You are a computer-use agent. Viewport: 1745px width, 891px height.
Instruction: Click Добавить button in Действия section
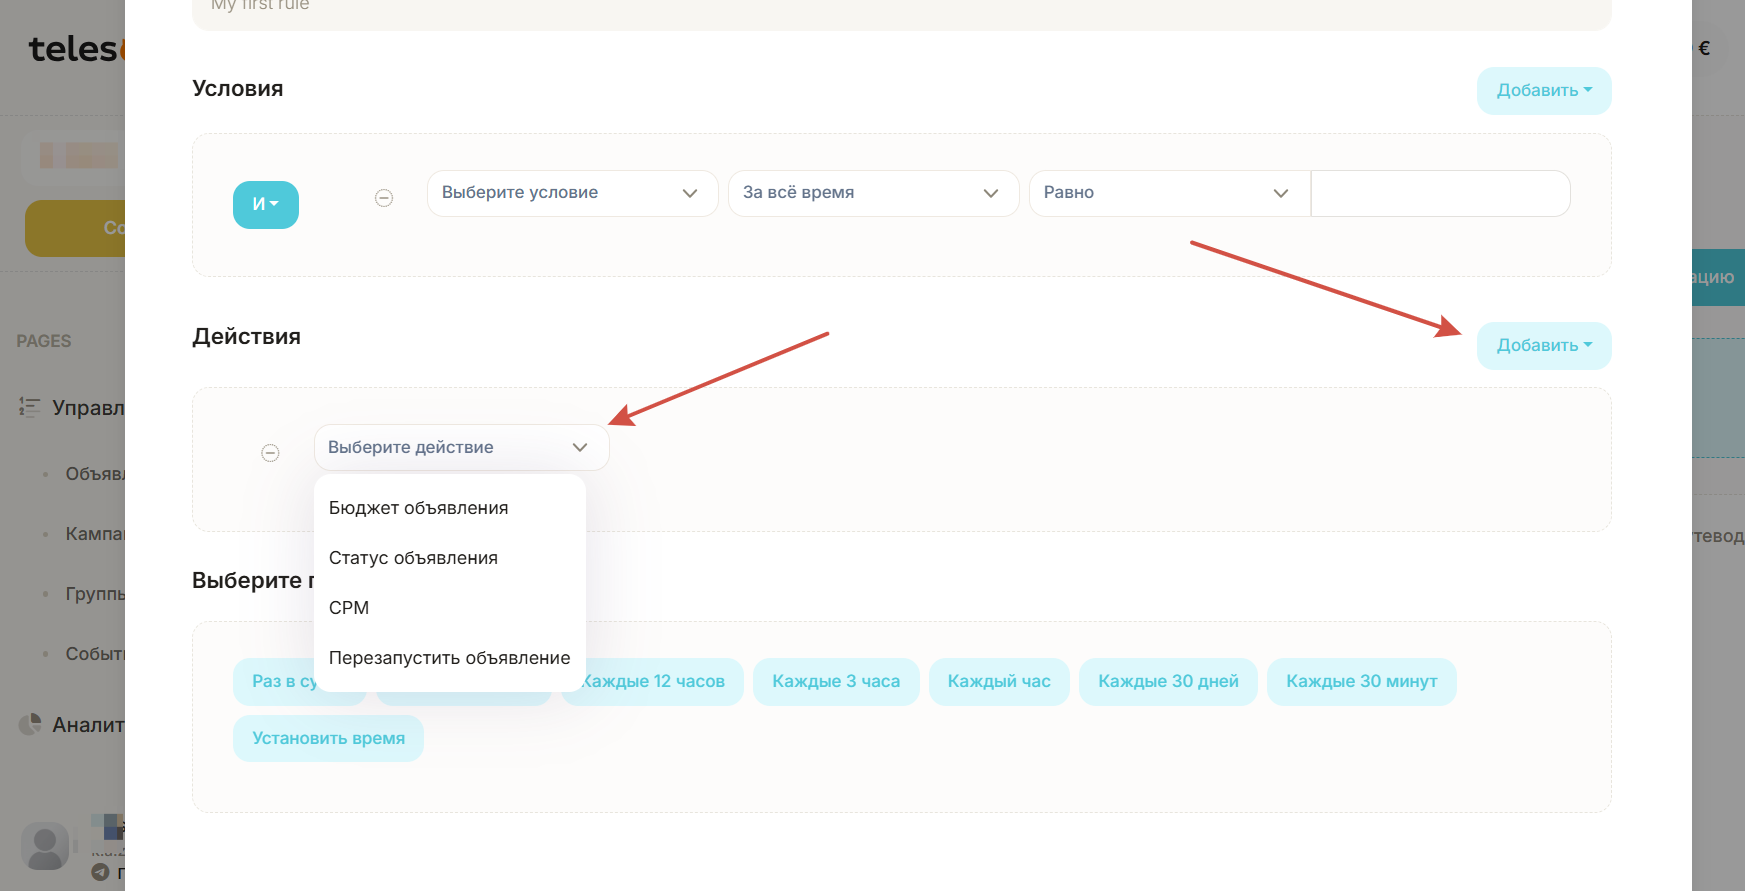click(x=1543, y=346)
